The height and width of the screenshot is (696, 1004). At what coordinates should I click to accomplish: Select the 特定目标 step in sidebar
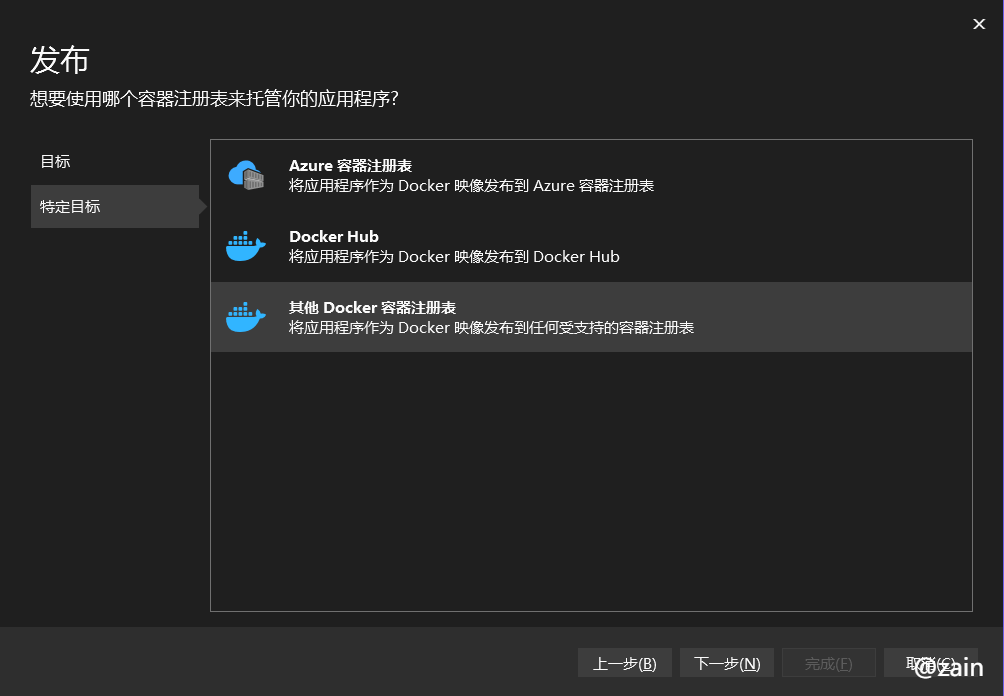(x=115, y=206)
